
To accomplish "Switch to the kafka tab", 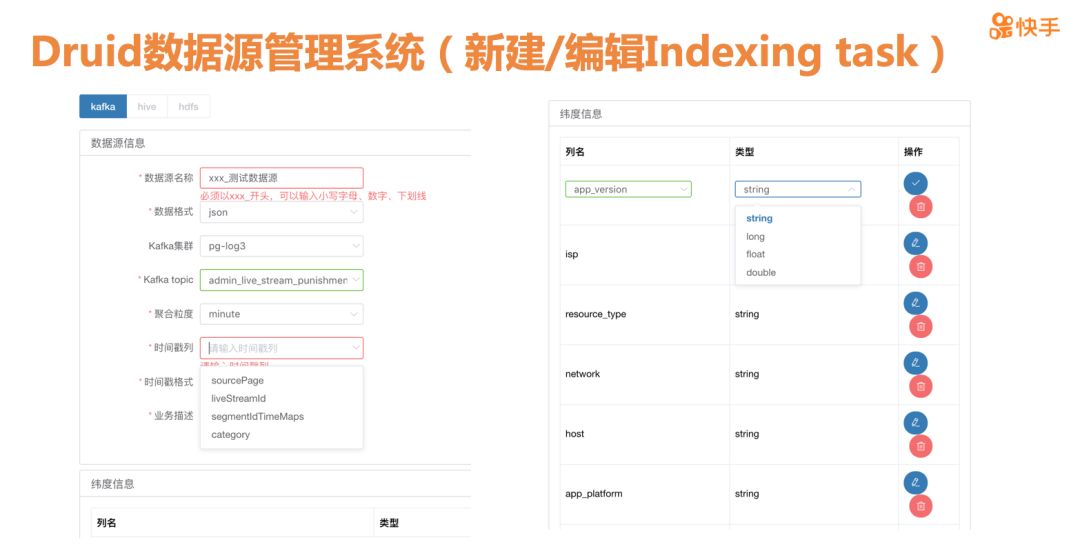I will (103, 107).
